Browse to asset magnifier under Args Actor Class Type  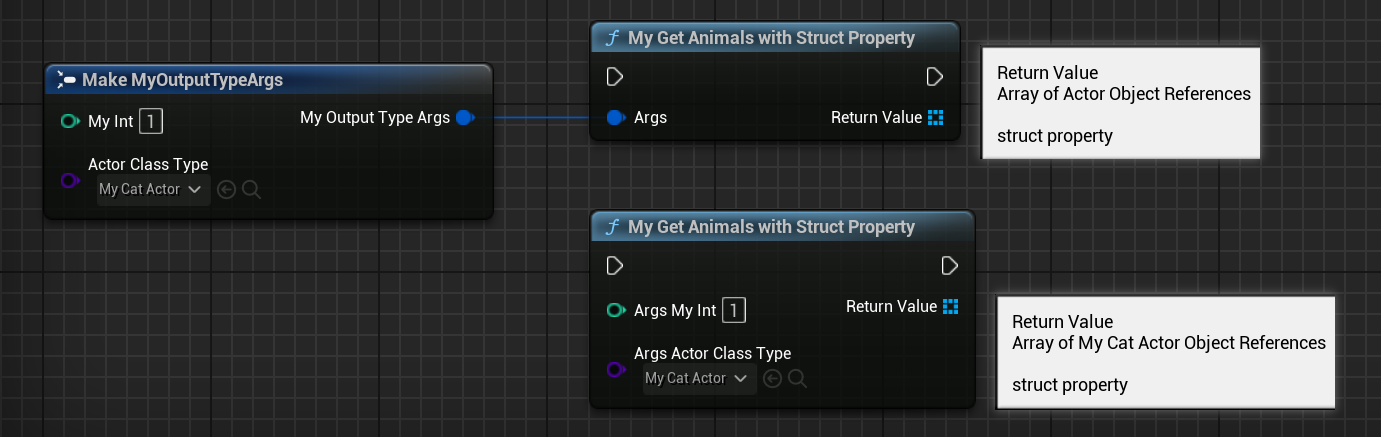797,378
